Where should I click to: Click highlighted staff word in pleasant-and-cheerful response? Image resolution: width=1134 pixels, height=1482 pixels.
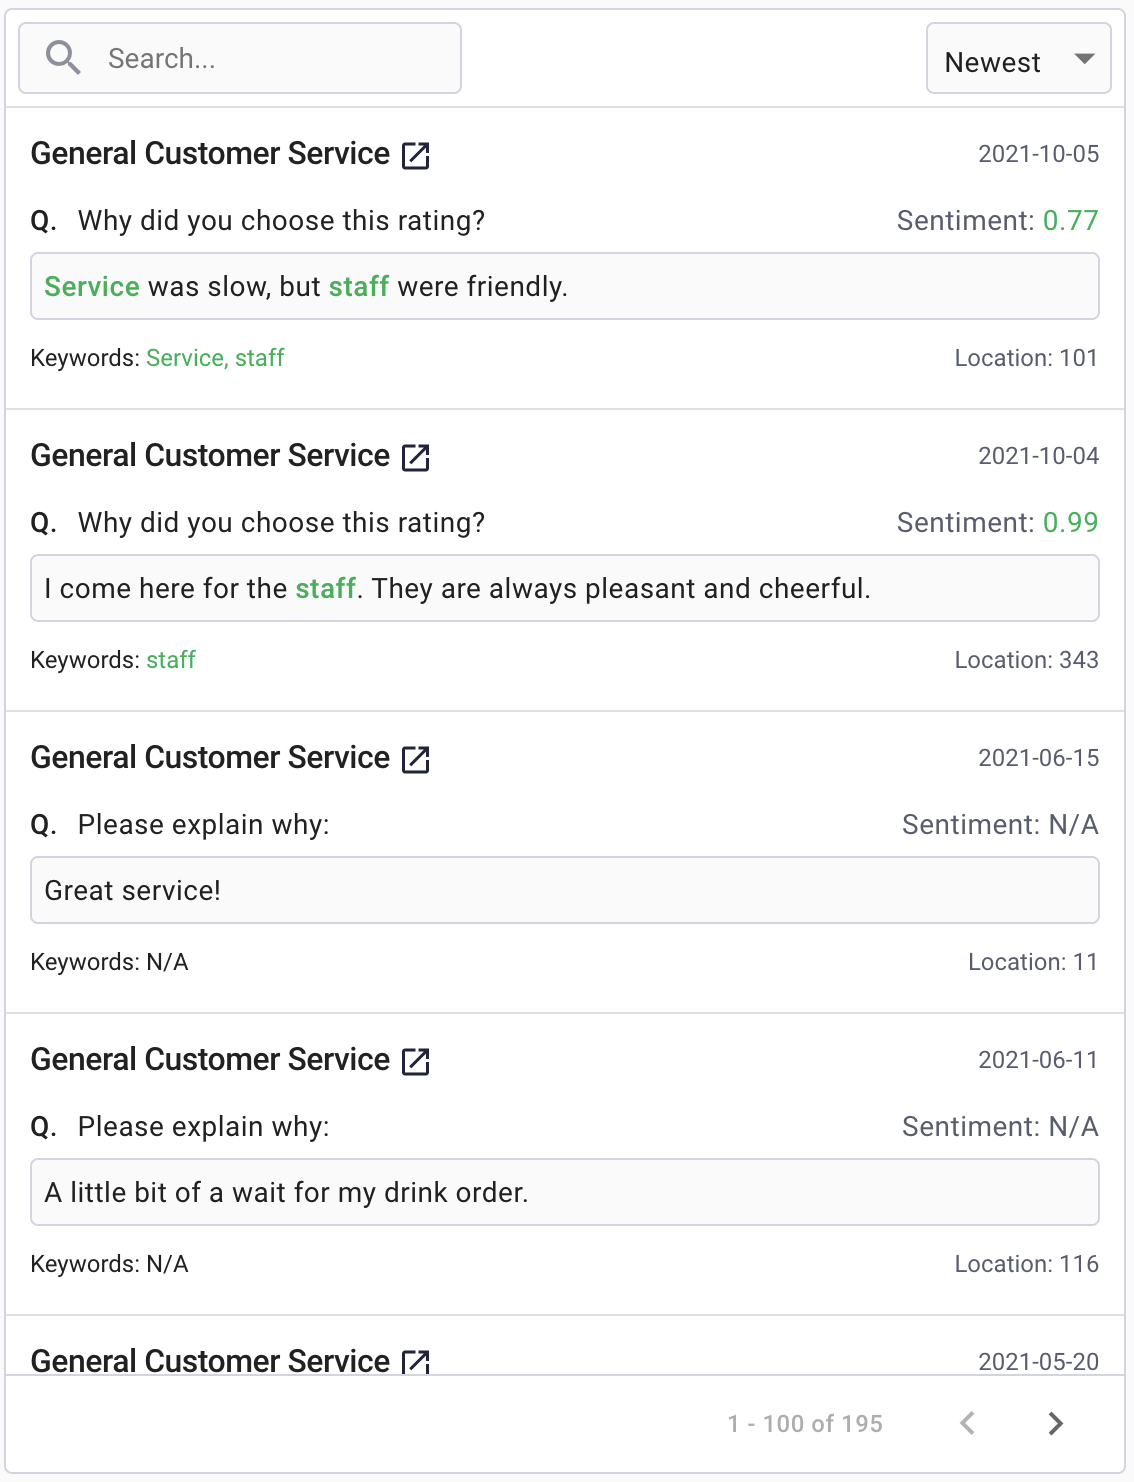pos(325,589)
